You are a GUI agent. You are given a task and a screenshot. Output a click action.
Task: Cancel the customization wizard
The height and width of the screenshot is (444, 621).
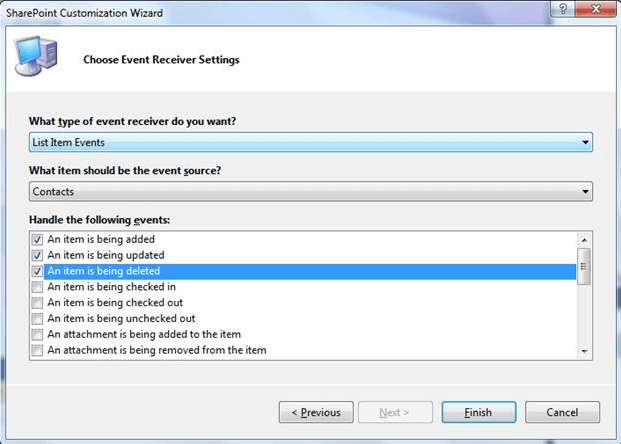click(x=562, y=412)
